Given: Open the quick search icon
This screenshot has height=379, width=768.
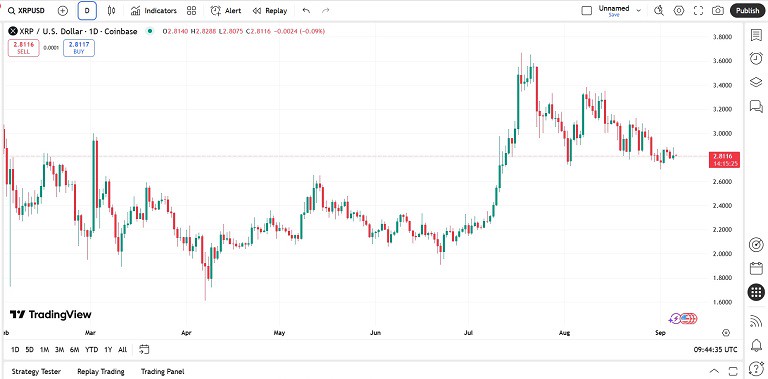Looking at the screenshot, I should coord(659,10).
